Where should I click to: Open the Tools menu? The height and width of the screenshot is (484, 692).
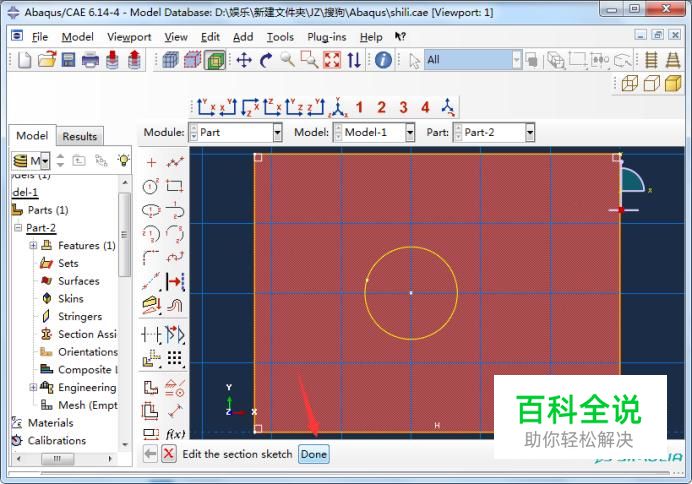[x=280, y=37]
